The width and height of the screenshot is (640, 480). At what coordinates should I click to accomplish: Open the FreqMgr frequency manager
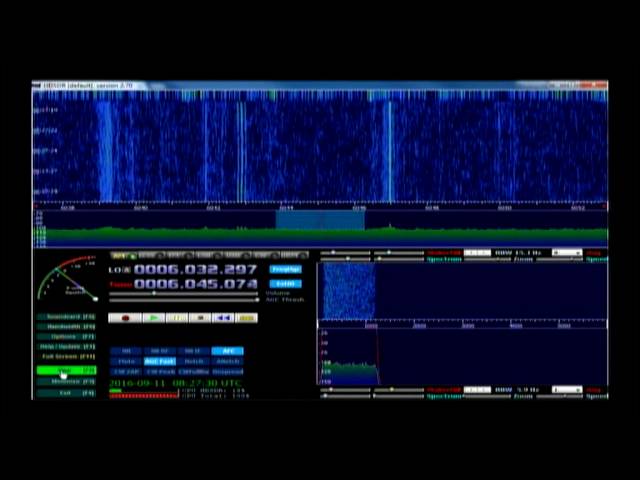point(286,269)
